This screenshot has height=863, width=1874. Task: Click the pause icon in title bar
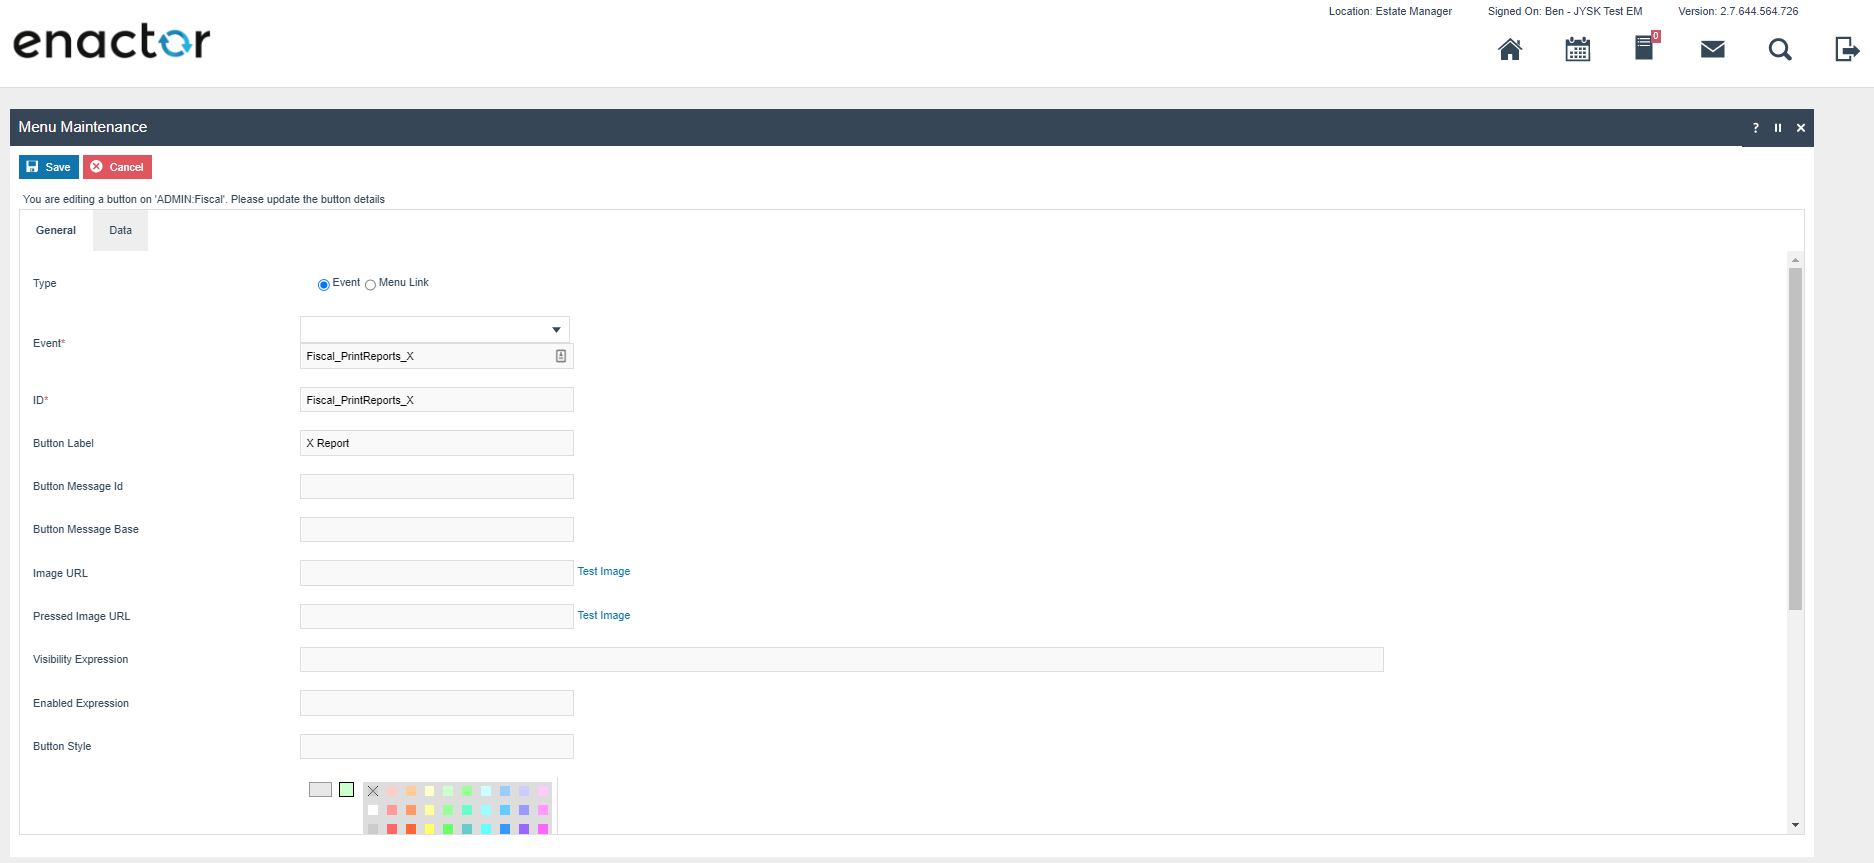(x=1778, y=128)
